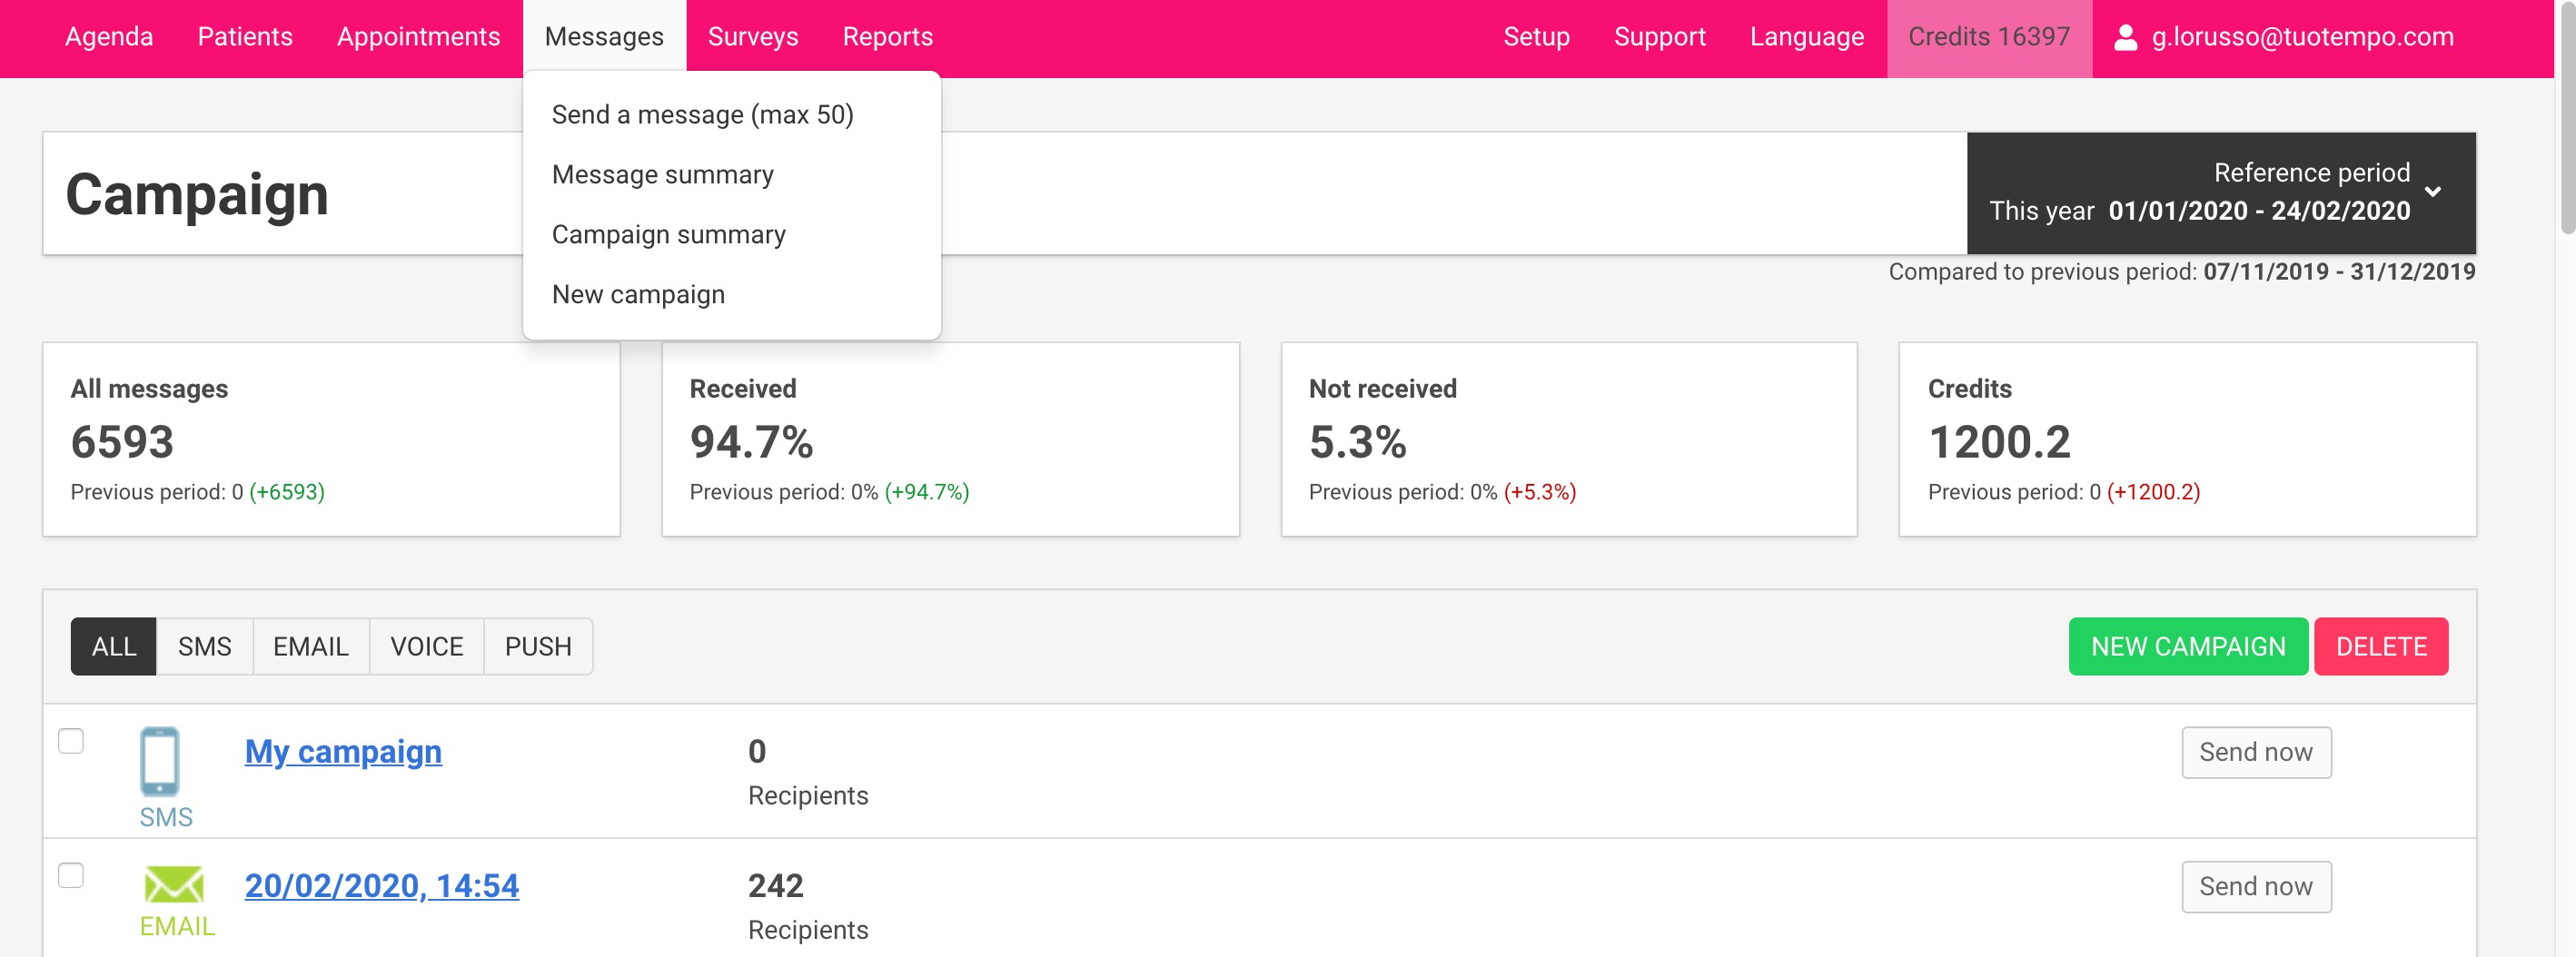Click Send now for My campaign

[2256, 752]
